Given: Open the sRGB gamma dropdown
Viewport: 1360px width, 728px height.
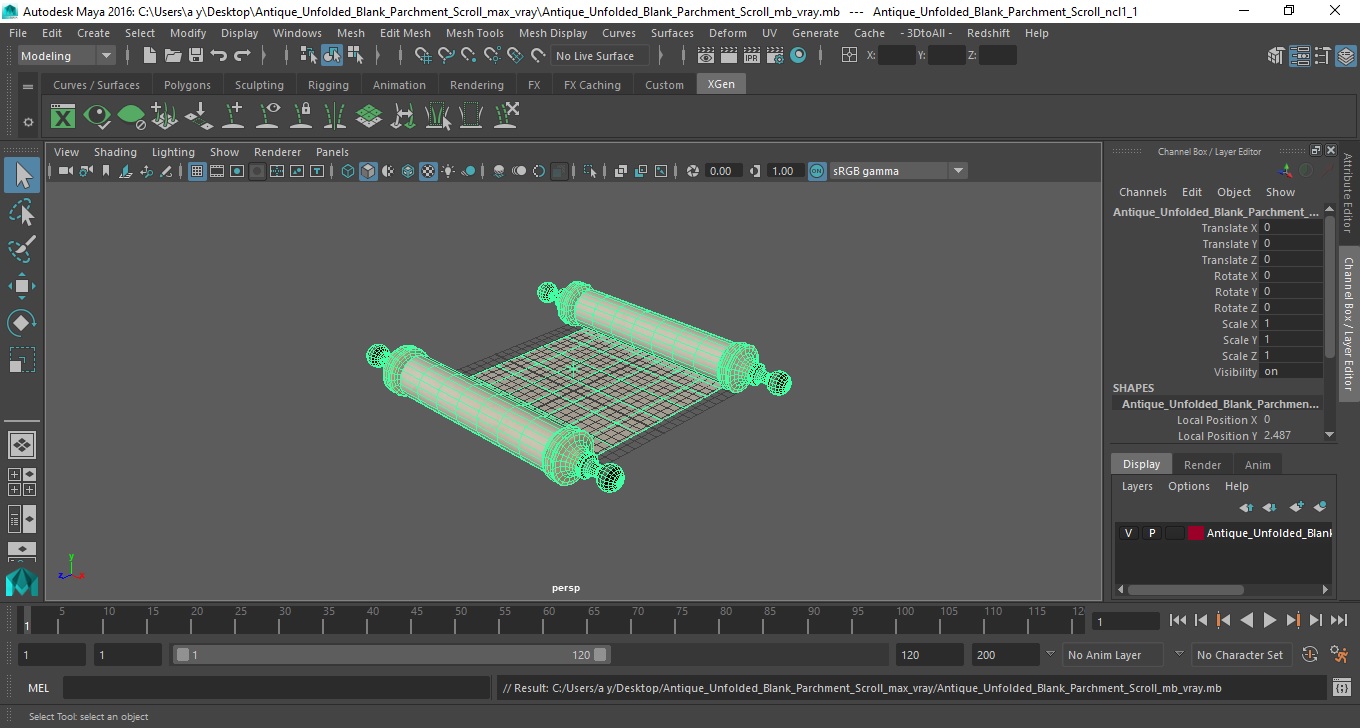Looking at the screenshot, I should 898,171.
